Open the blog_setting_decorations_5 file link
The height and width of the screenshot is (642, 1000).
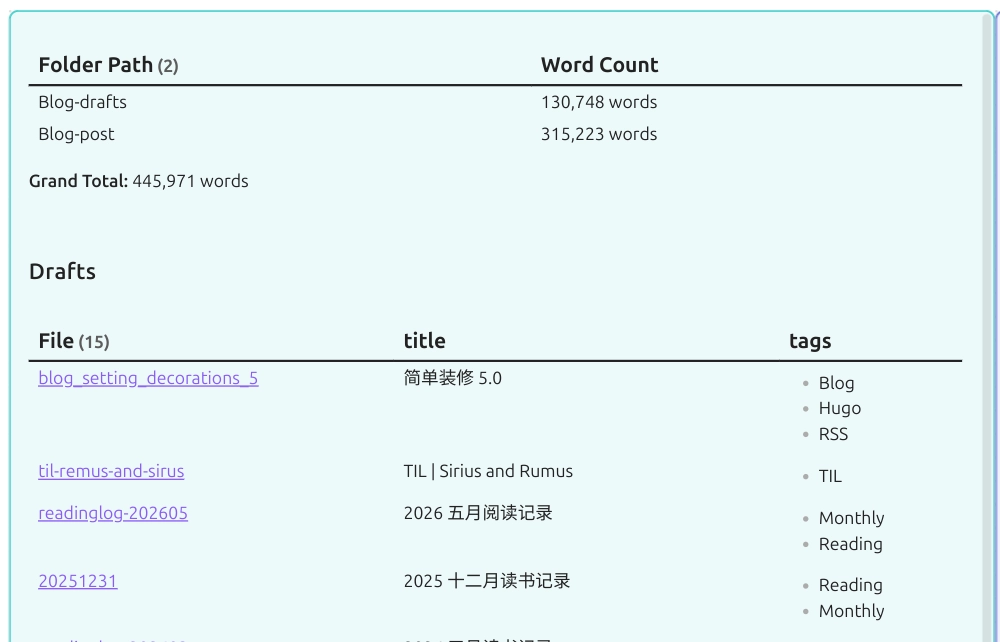pos(148,378)
